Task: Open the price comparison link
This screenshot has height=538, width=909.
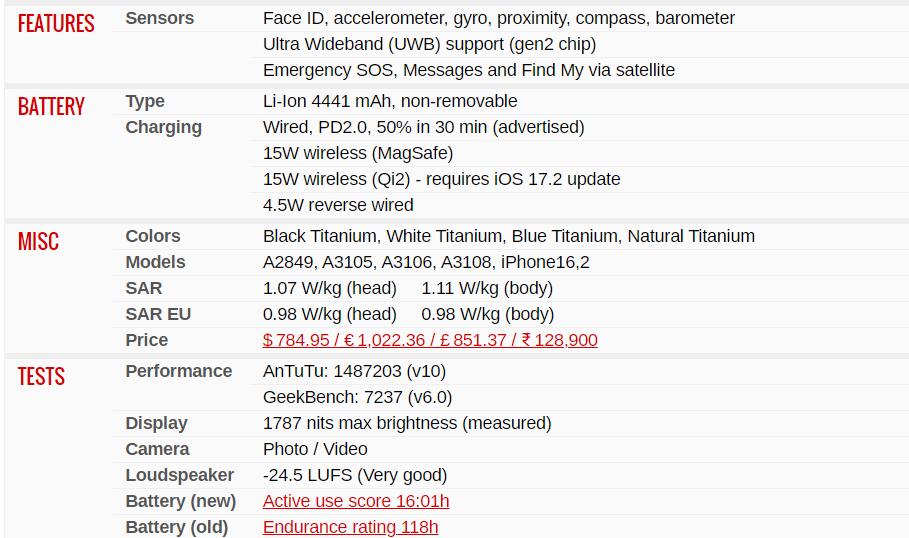Action: pyautogui.click(x=430, y=340)
